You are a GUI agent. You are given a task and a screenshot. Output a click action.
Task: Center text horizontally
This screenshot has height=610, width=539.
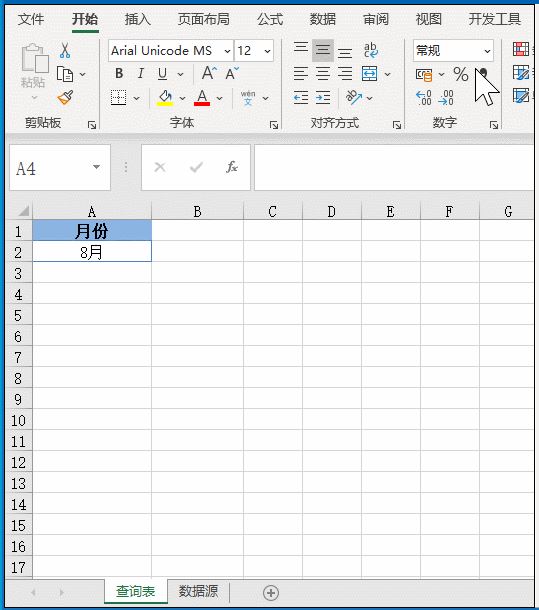[323, 74]
